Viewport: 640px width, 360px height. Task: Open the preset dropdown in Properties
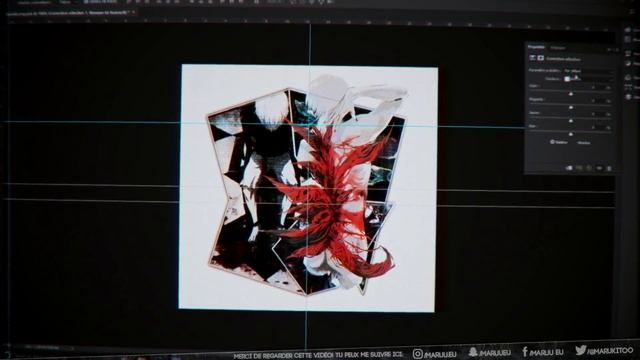588,71
